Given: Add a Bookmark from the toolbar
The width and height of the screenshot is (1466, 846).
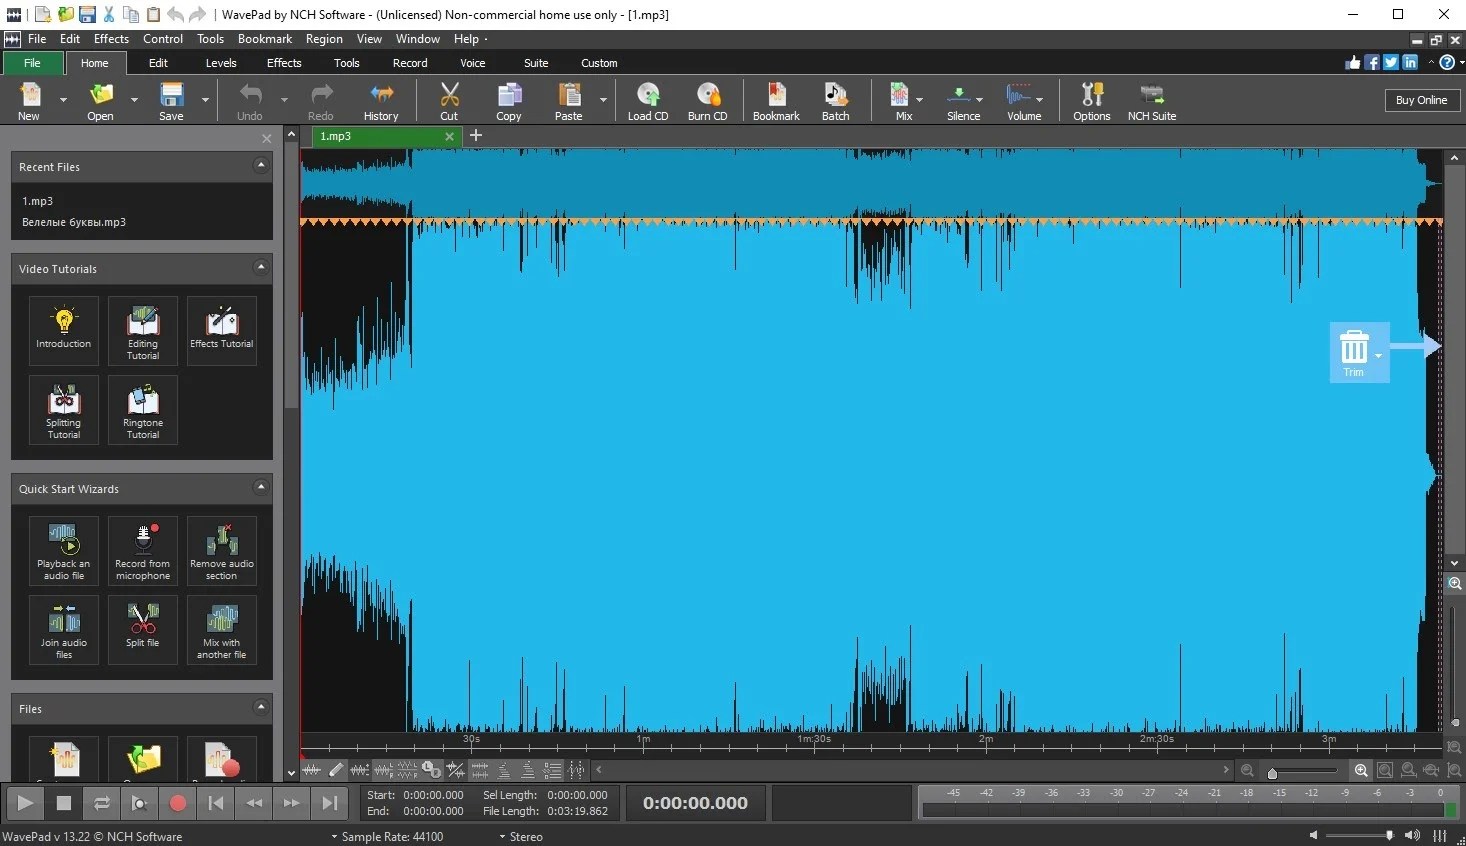Looking at the screenshot, I should tap(776, 100).
